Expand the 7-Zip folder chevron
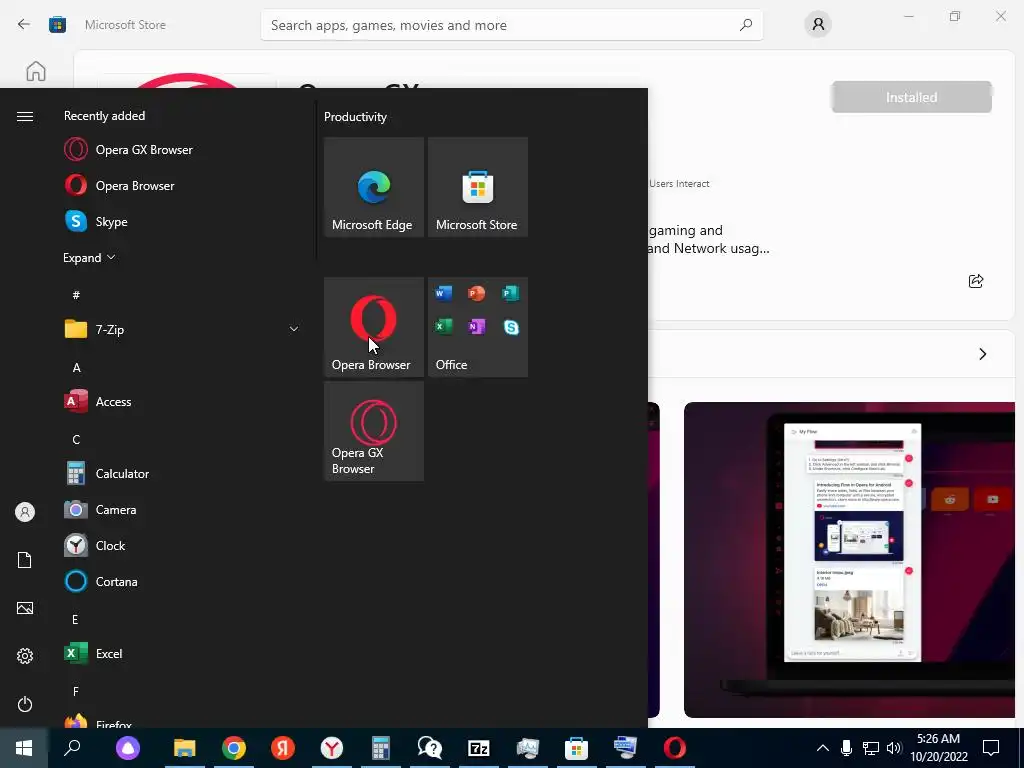1024x768 pixels. [x=294, y=329]
